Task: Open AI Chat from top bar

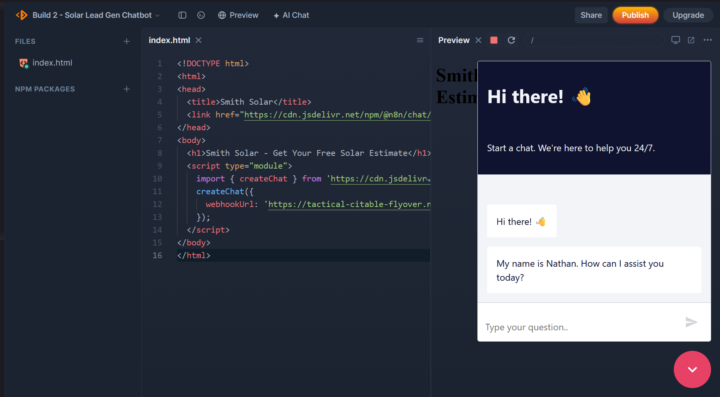Action: pos(291,15)
